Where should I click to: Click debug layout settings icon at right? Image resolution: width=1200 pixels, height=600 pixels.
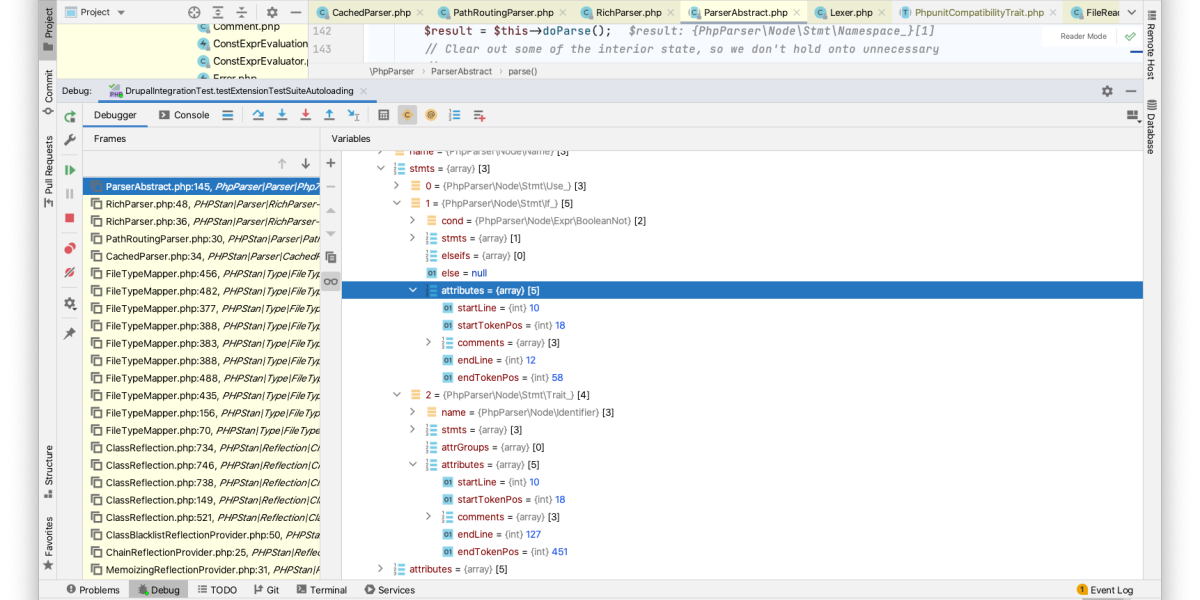coord(1133,116)
